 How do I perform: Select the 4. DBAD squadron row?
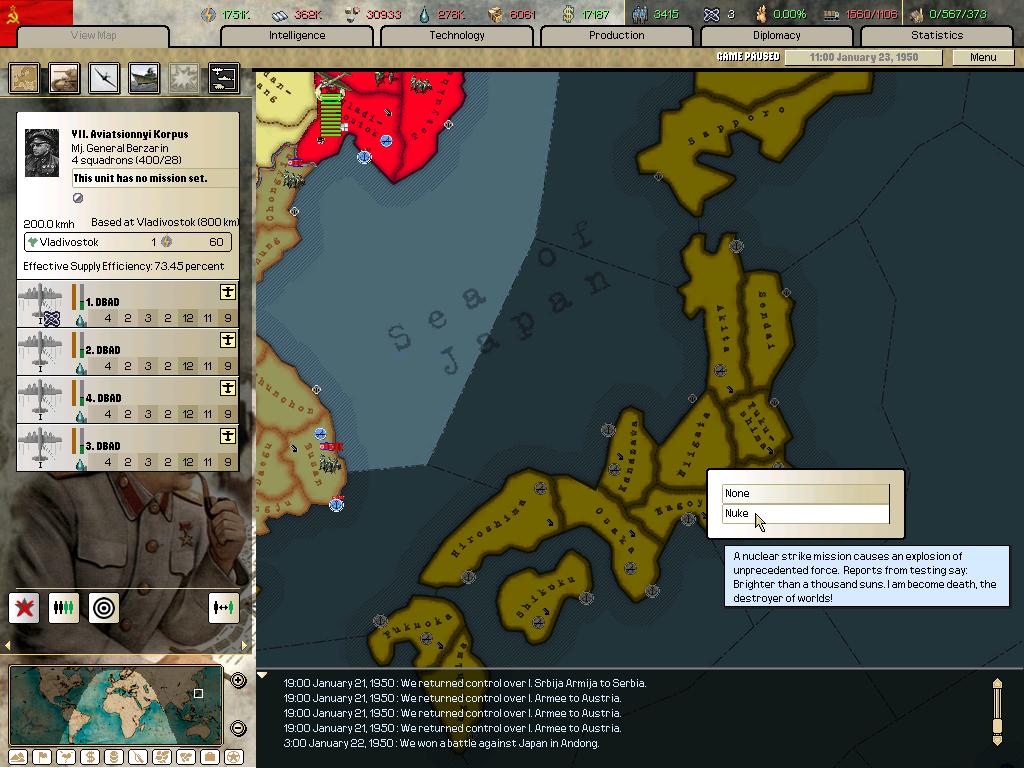pyautogui.click(x=127, y=400)
